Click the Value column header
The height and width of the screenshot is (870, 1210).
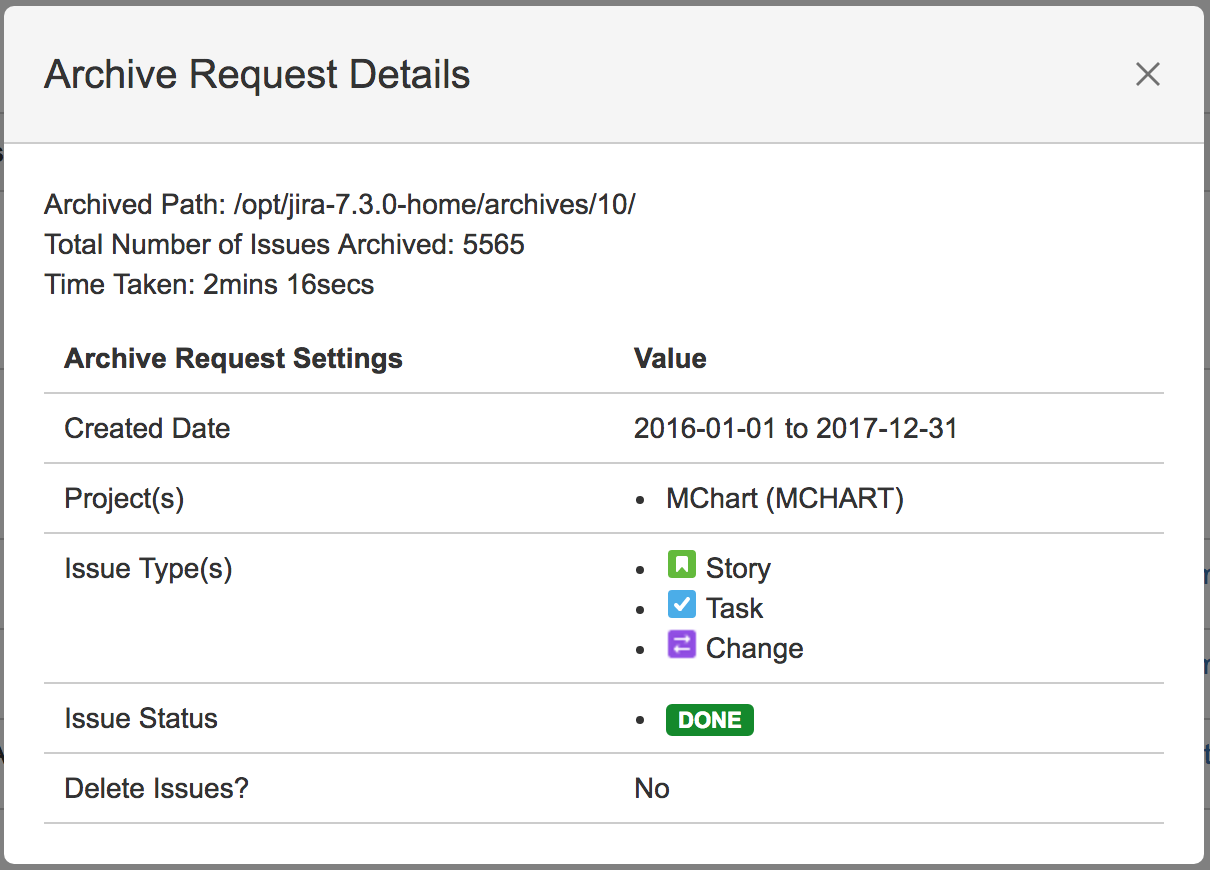point(670,359)
